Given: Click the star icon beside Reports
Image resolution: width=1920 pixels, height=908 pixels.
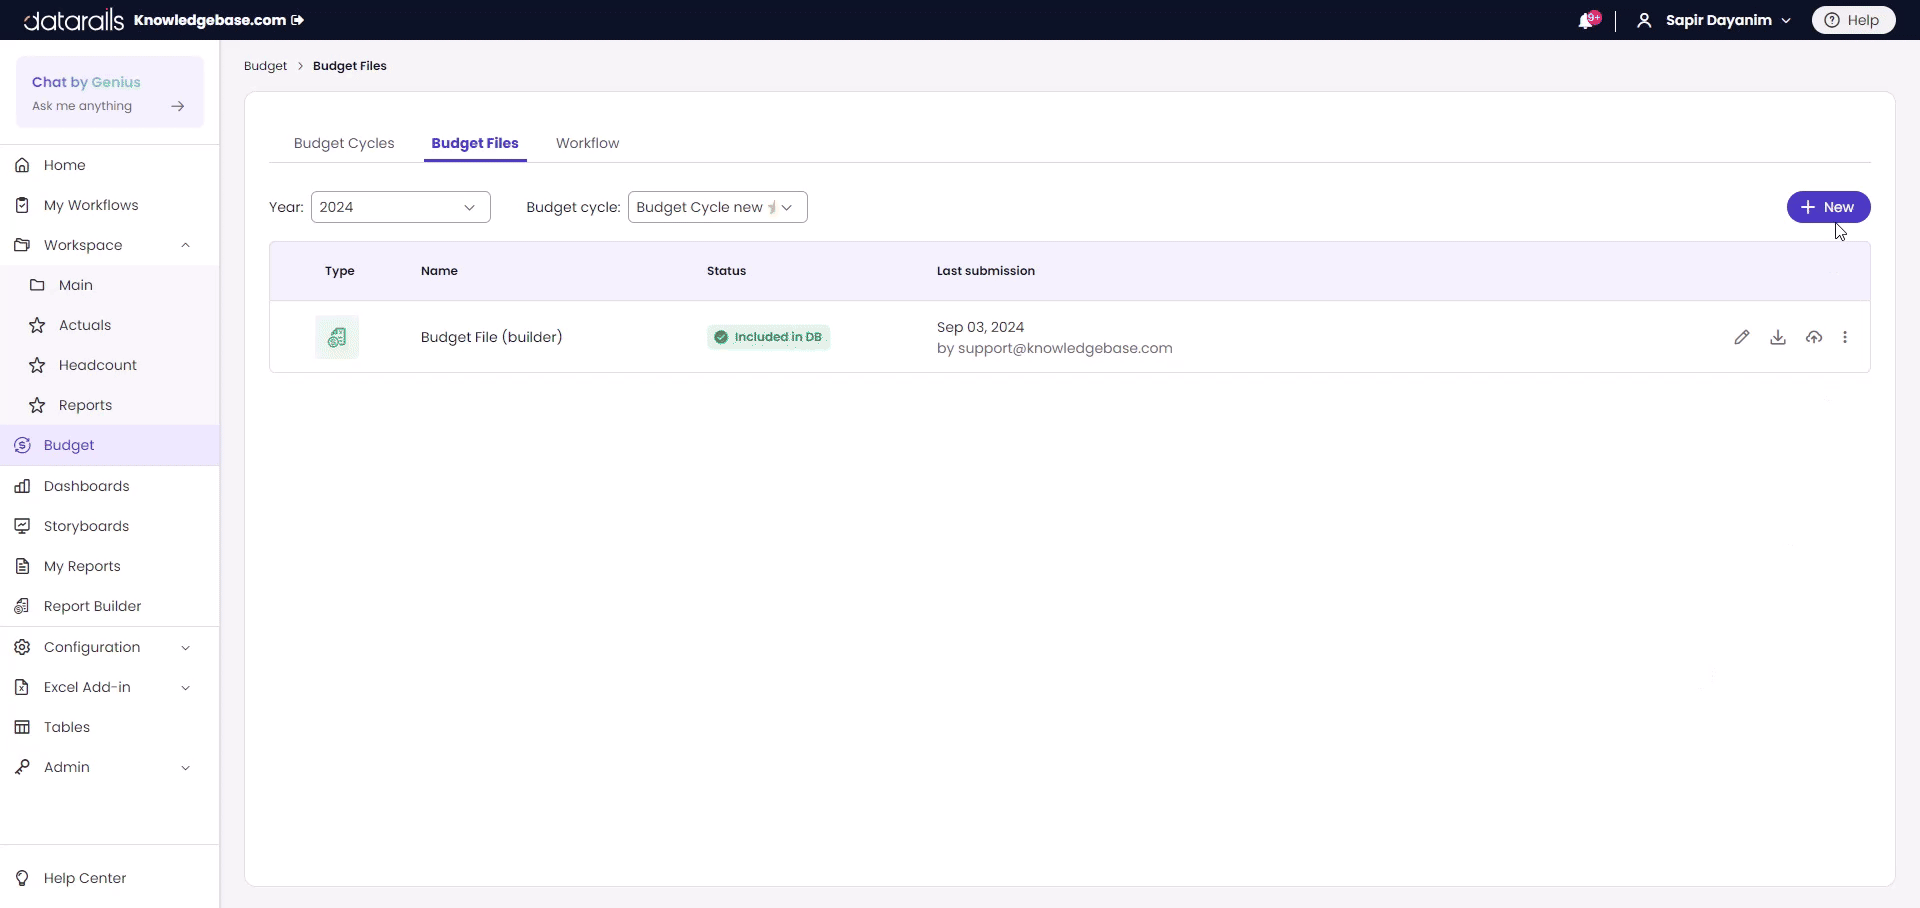Looking at the screenshot, I should tap(37, 405).
